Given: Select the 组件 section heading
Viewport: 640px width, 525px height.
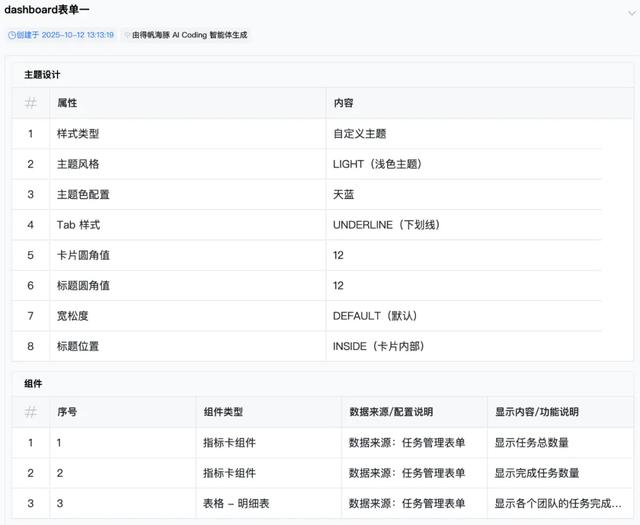Looking at the screenshot, I should click(x=33, y=383).
